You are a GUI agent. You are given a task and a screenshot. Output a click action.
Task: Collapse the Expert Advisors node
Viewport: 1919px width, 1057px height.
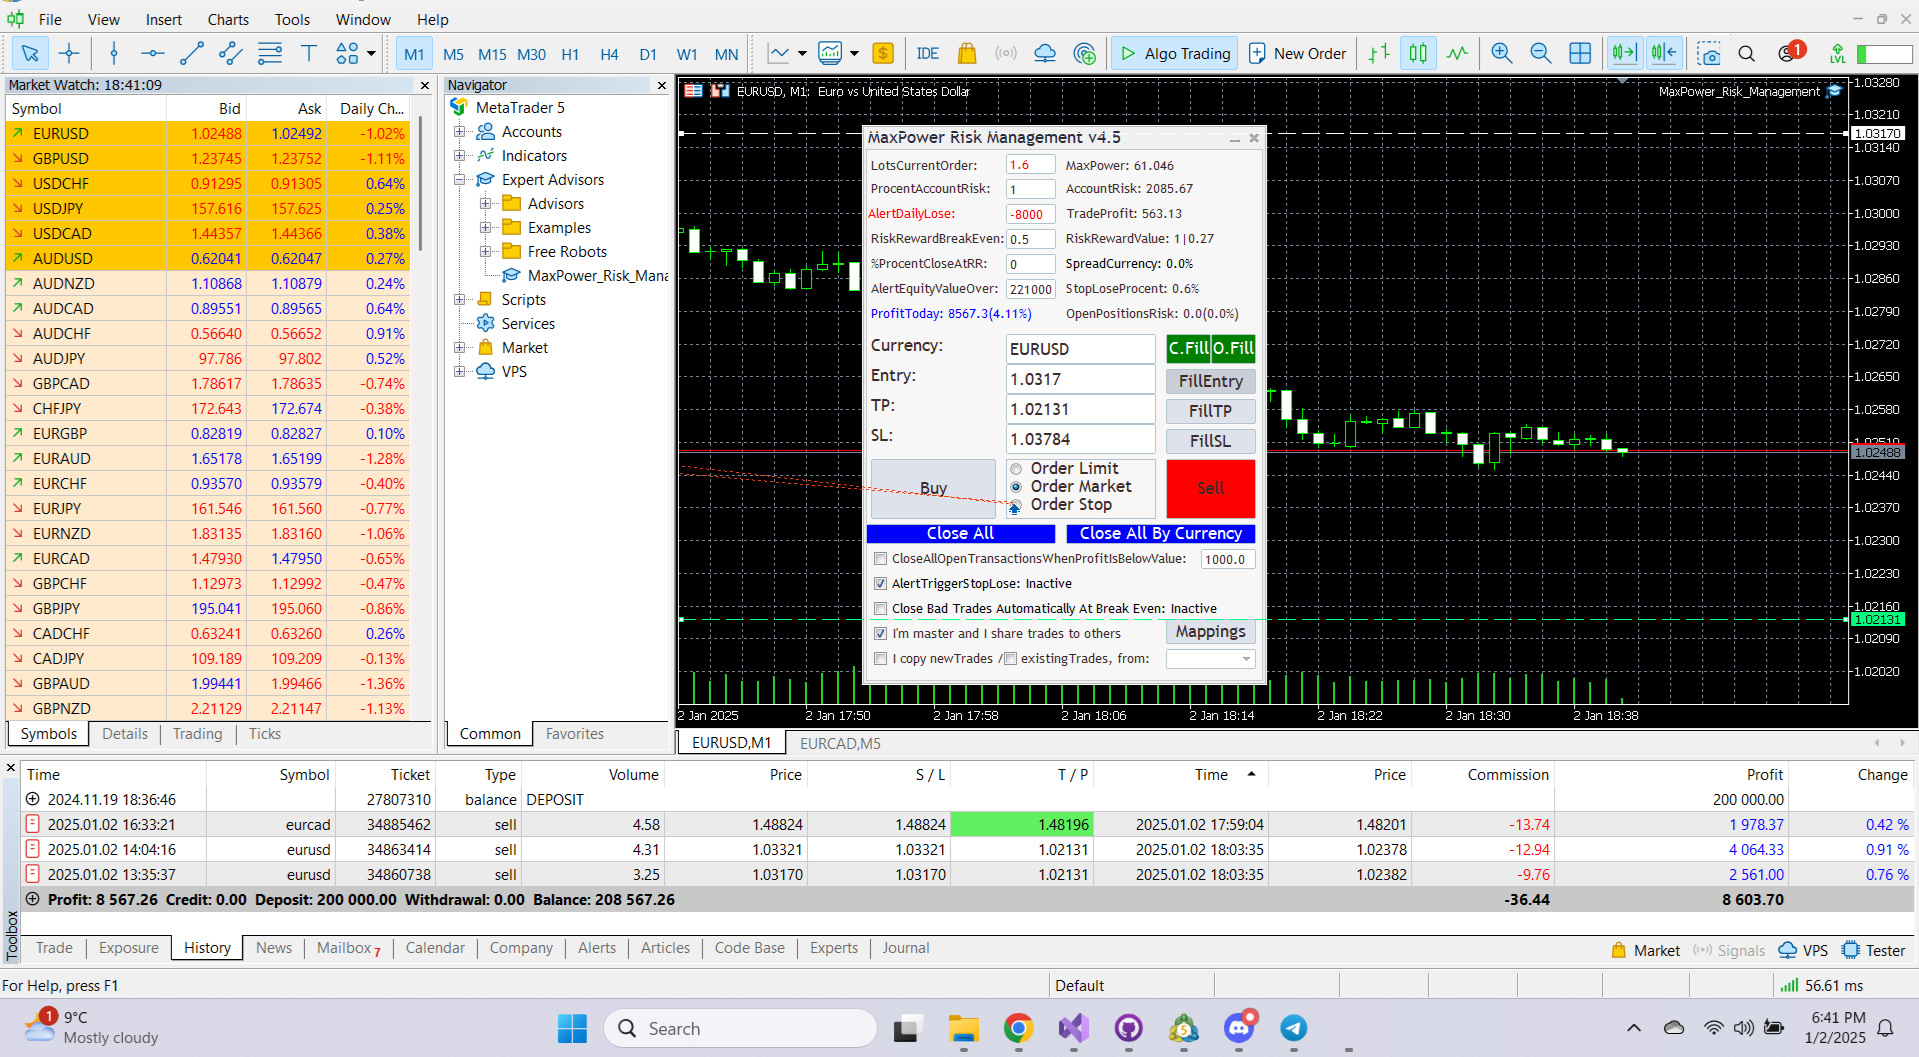(460, 180)
